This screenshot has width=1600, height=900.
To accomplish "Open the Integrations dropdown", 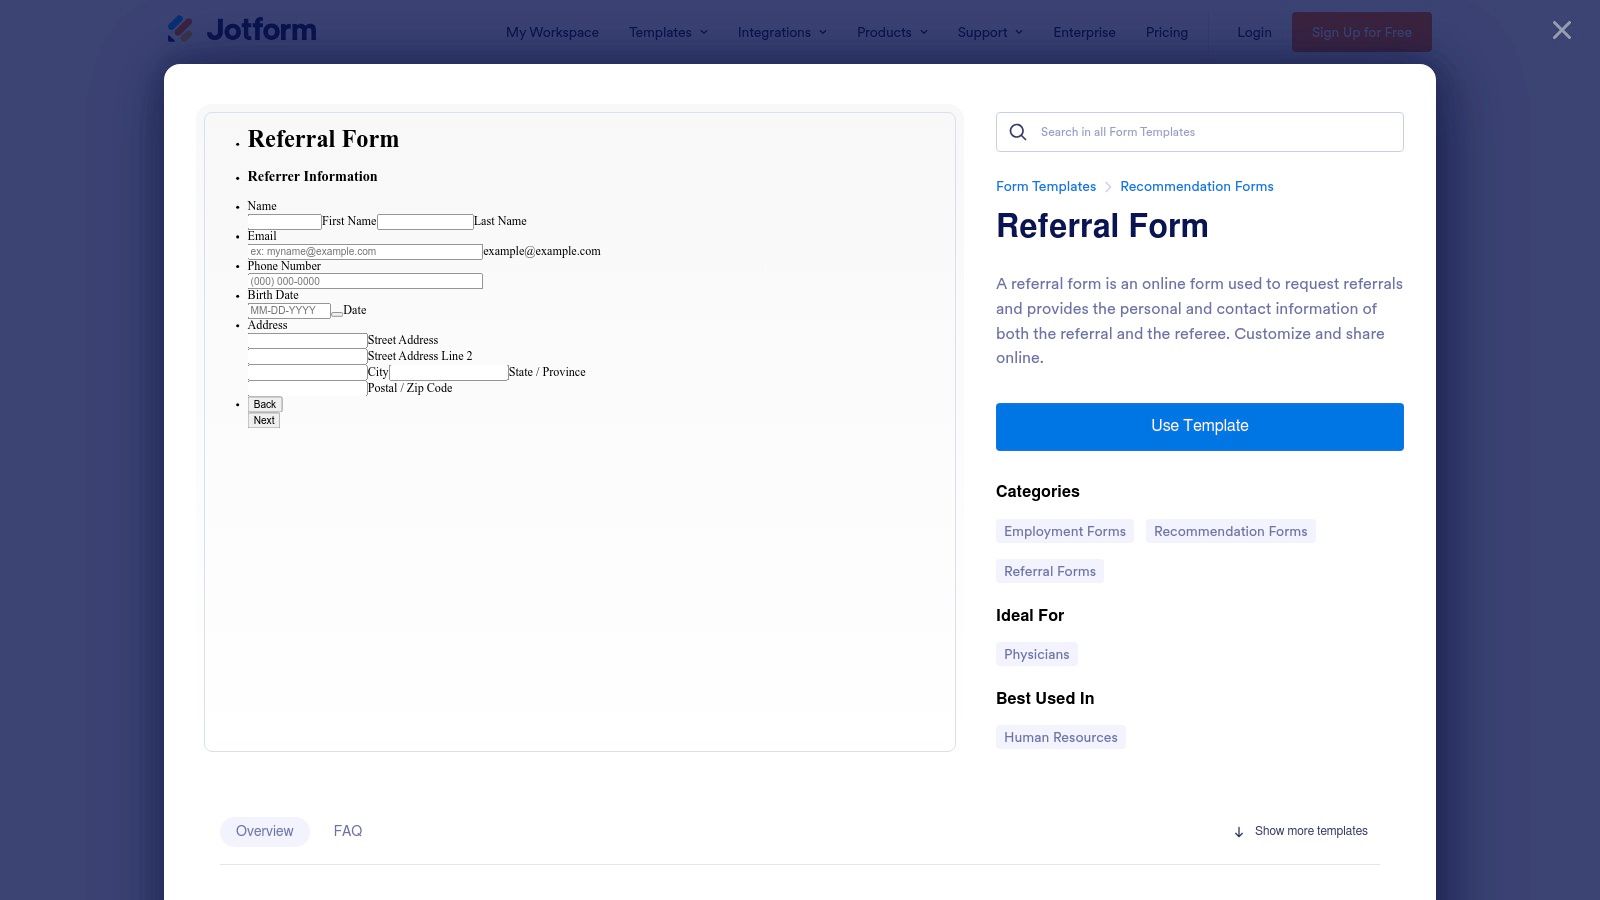I will tap(781, 32).
